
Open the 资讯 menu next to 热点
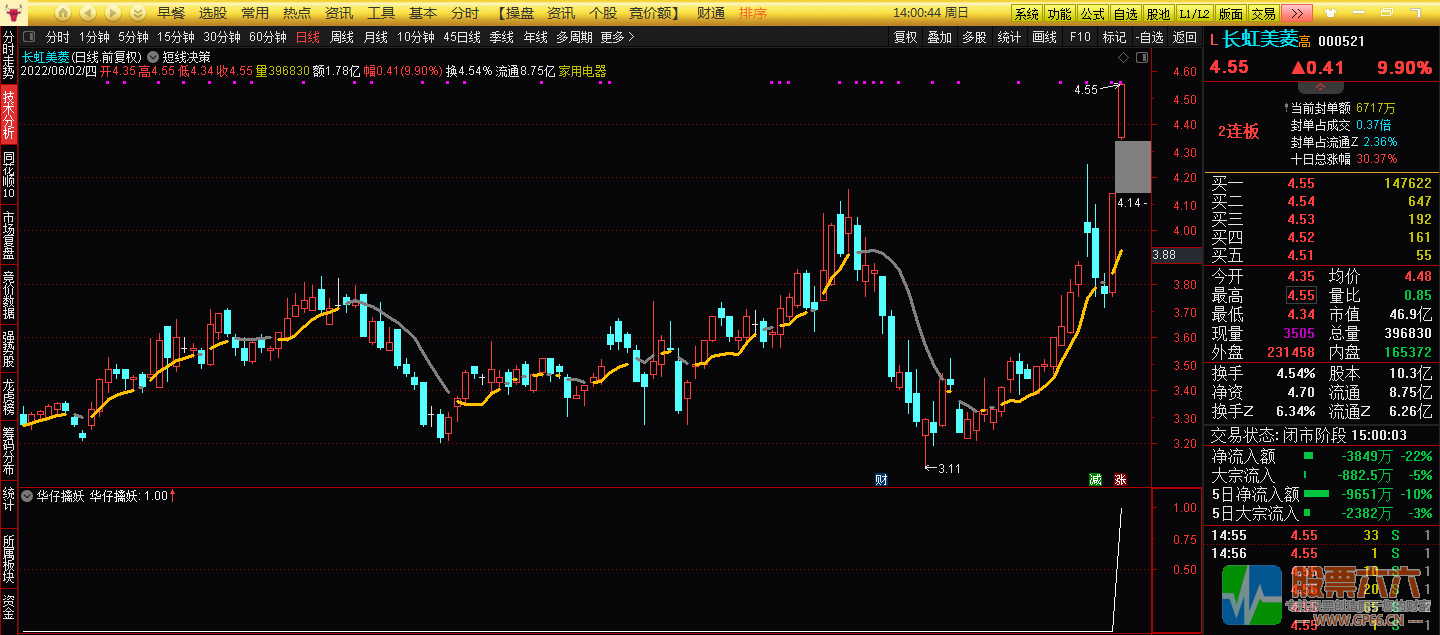click(339, 13)
